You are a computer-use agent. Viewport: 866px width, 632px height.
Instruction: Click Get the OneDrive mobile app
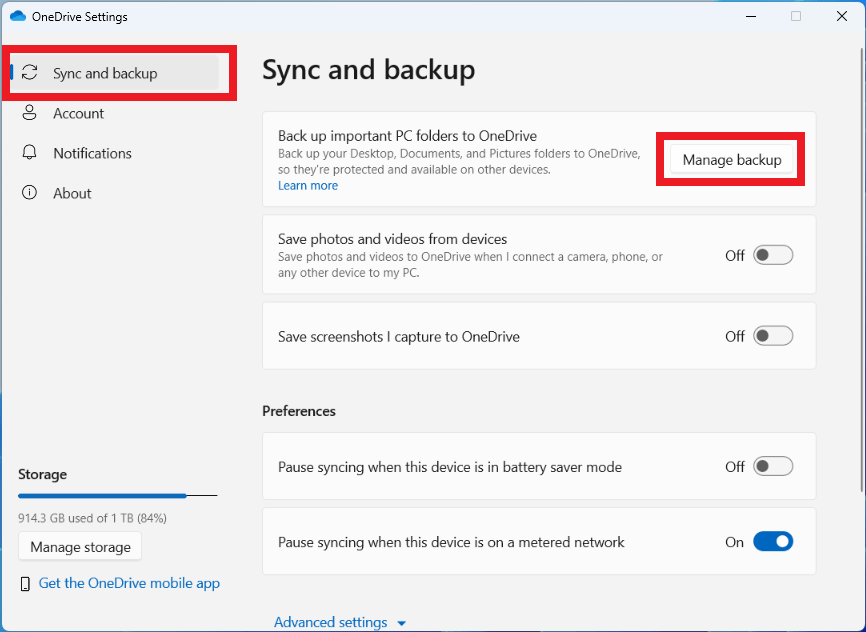(x=129, y=583)
